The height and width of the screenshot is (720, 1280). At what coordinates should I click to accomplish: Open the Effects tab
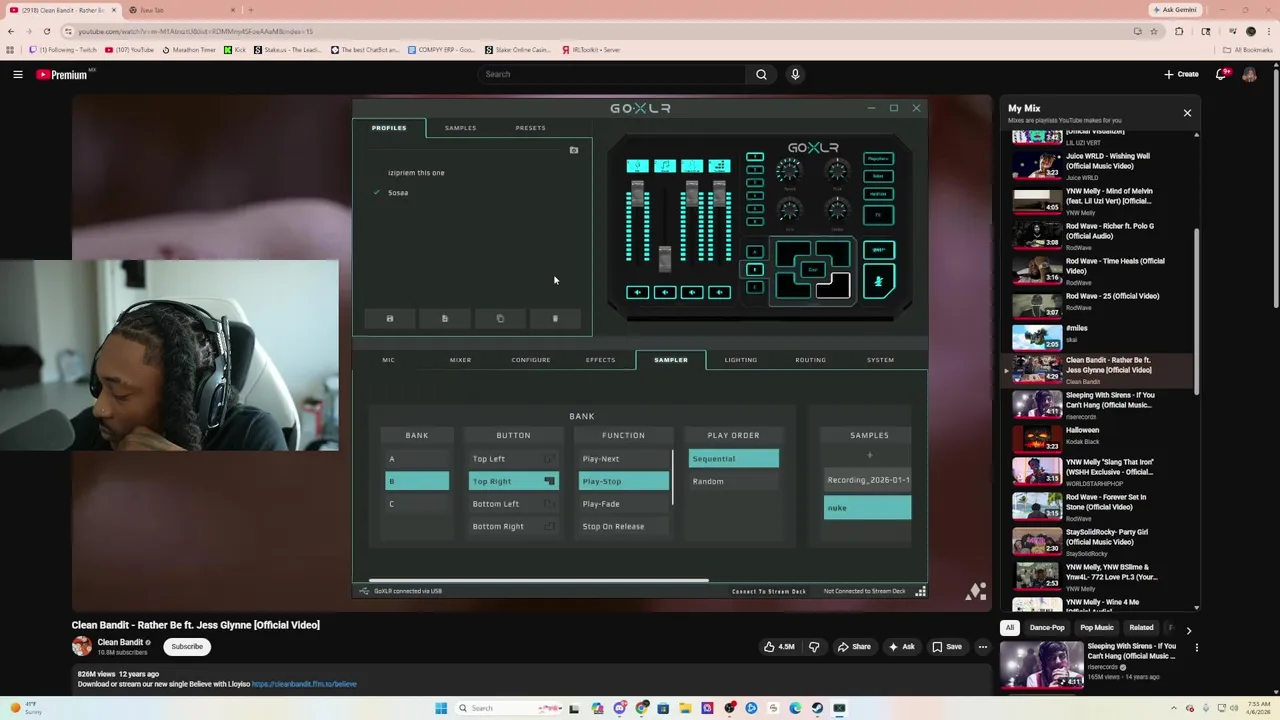[600, 360]
